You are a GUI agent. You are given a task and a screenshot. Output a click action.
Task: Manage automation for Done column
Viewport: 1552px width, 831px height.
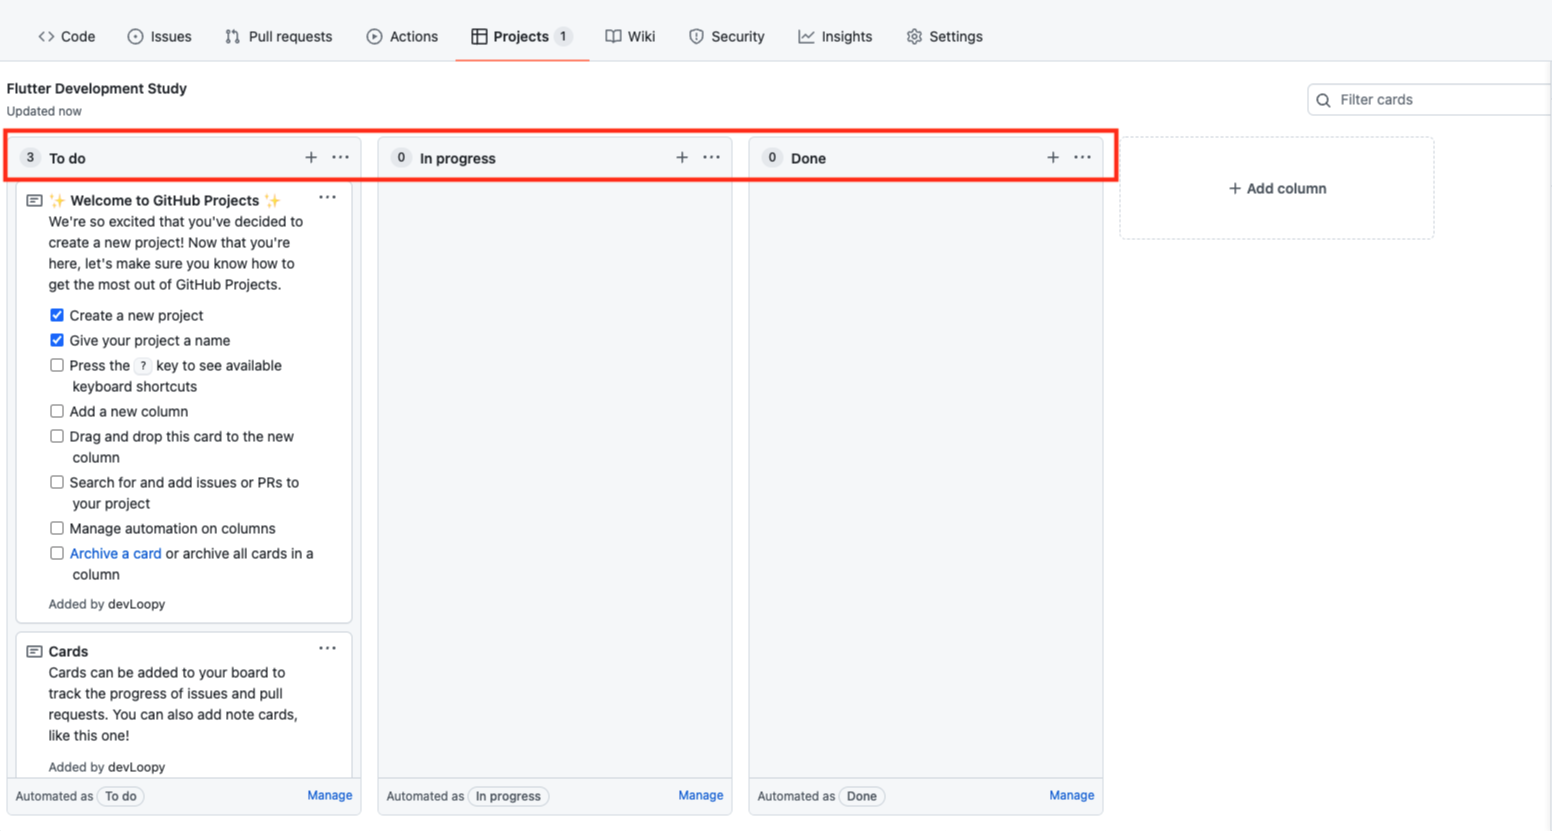click(1071, 795)
